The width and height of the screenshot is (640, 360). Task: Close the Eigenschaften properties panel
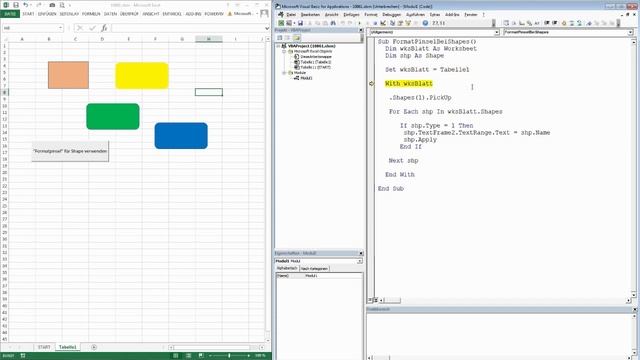pyautogui.click(x=361, y=253)
